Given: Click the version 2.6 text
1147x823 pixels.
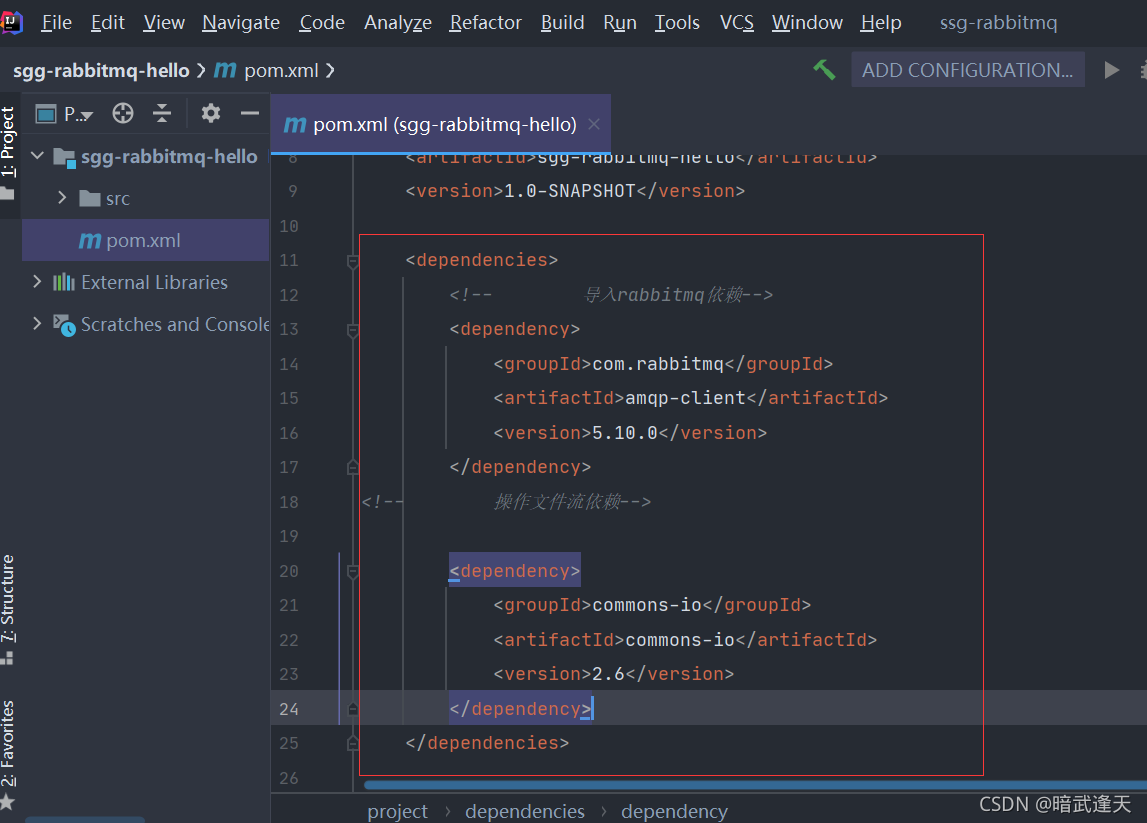Looking at the screenshot, I should coord(609,674).
